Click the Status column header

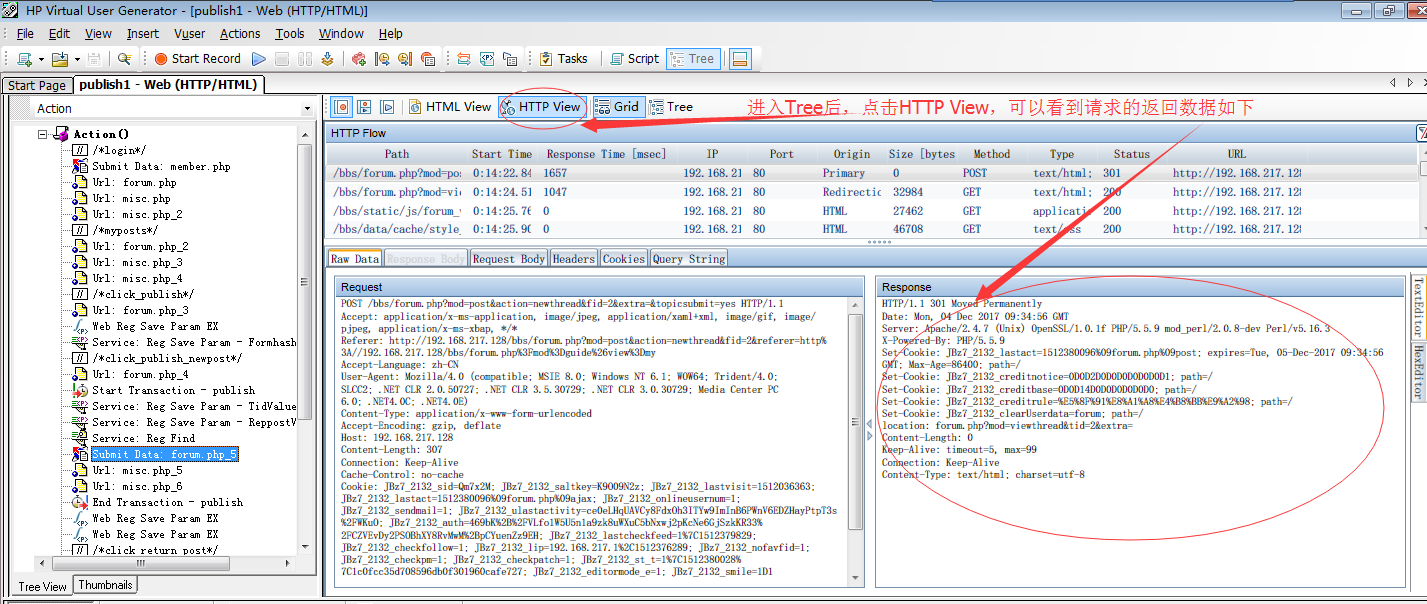click(x=1132, y=154)
